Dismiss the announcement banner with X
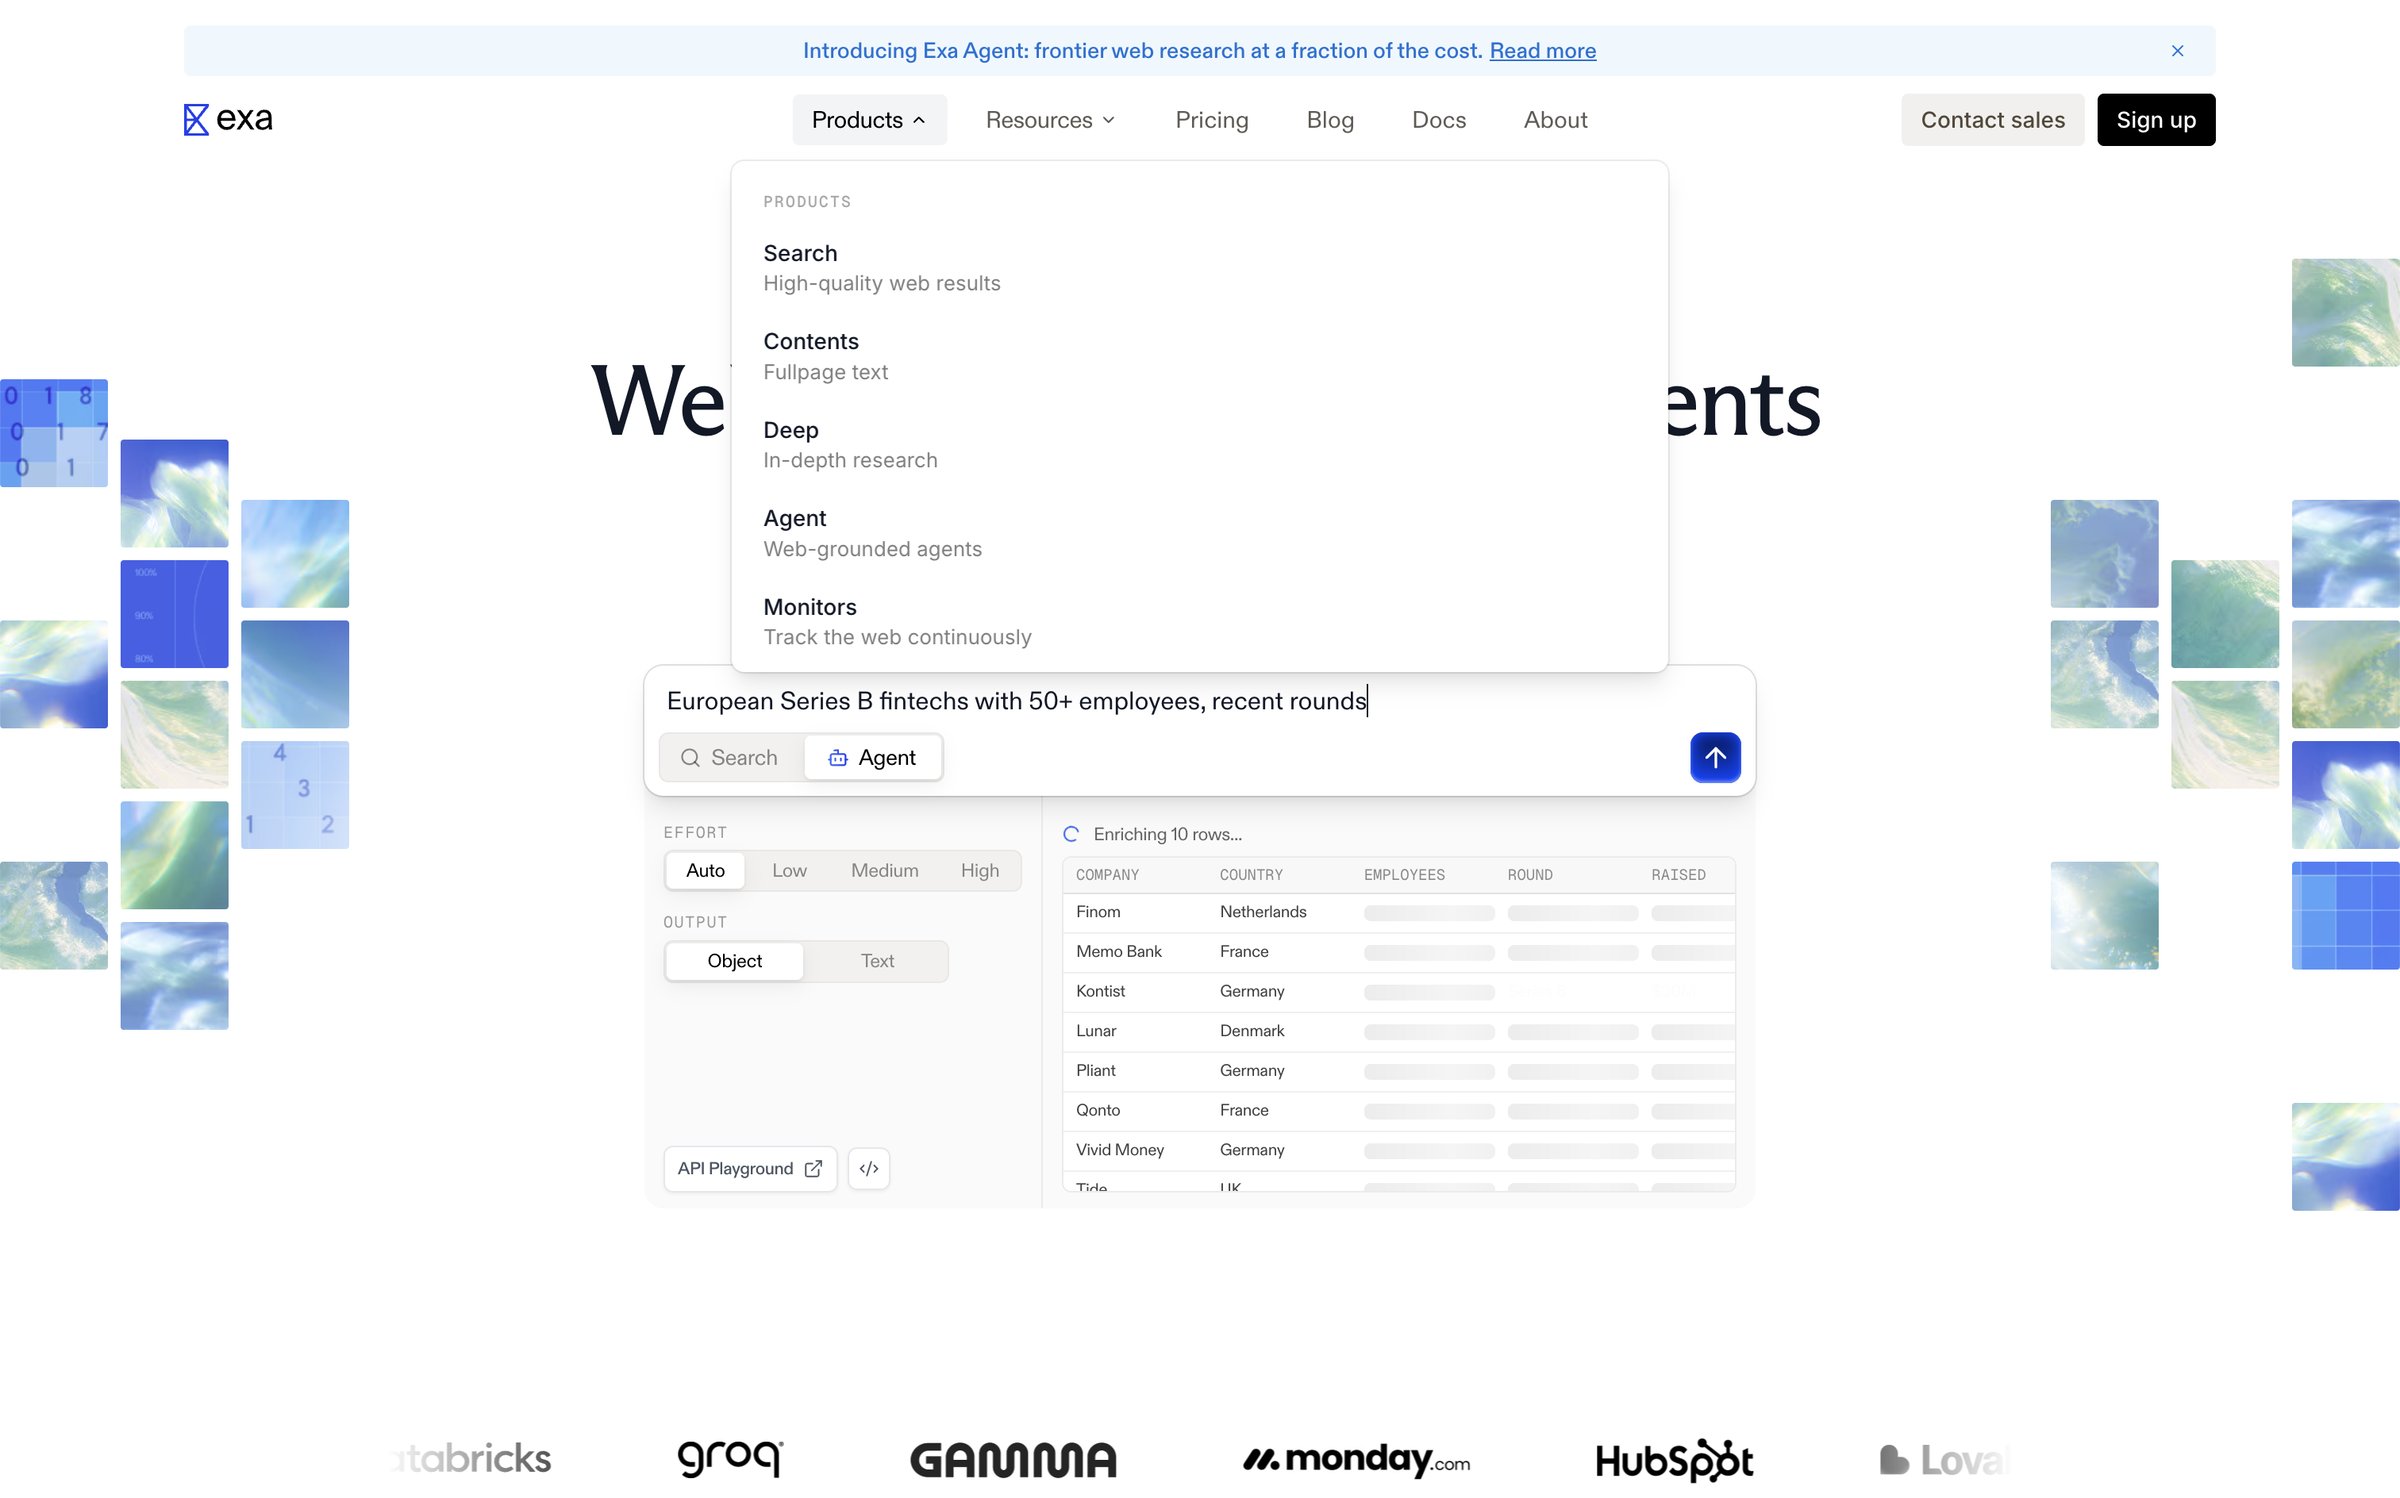The width and height of the screenshot is (2400, 1498). [2177, 51]
